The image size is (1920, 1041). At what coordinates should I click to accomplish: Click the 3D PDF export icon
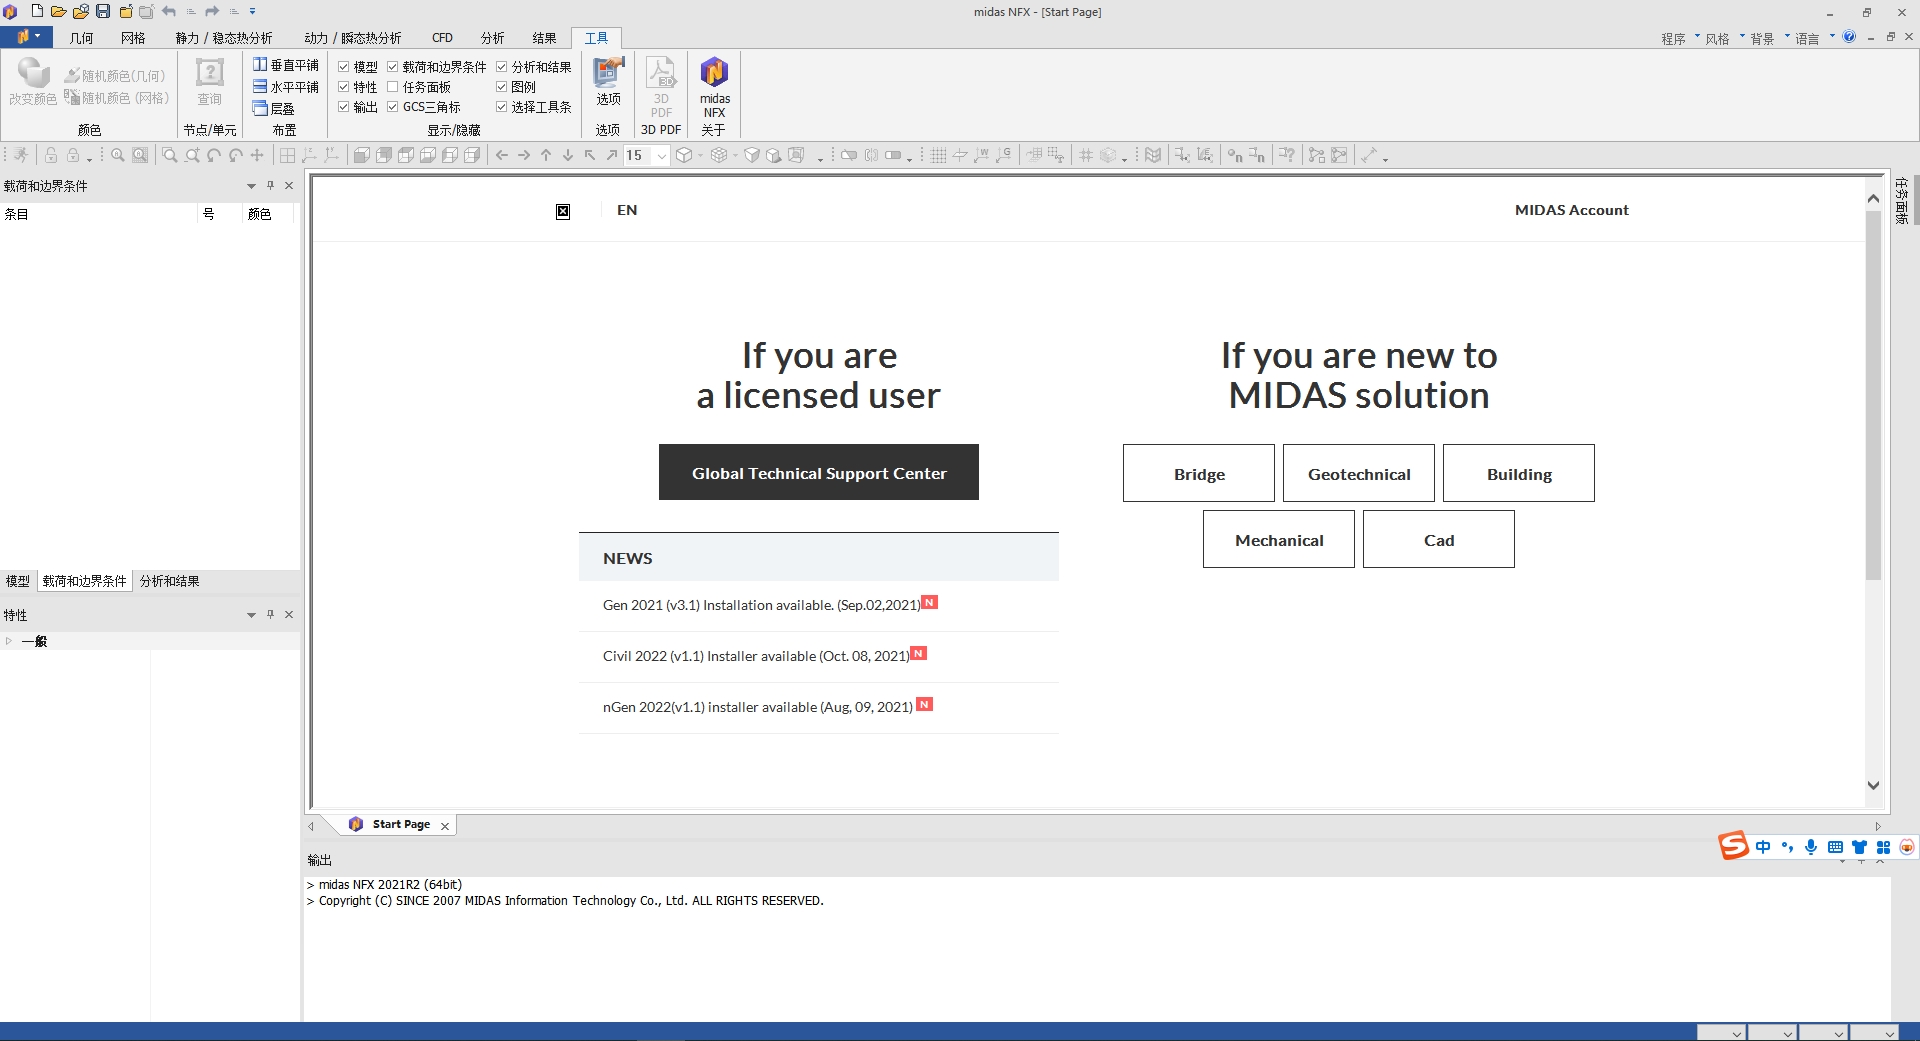tap(661, 87)
